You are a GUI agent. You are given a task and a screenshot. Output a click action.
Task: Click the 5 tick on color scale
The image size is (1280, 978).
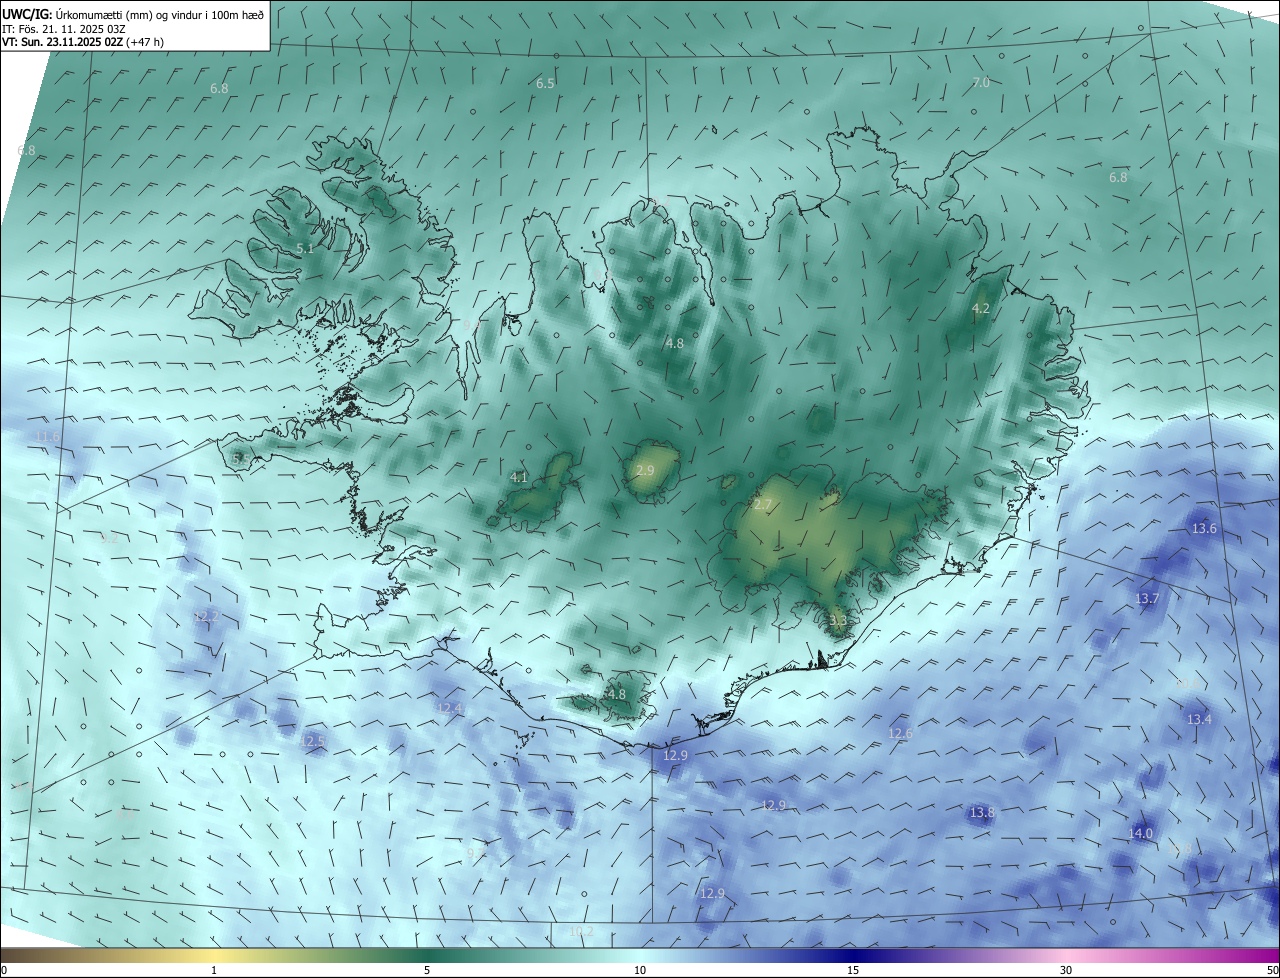pyautogui.click(x=427, y=970)
